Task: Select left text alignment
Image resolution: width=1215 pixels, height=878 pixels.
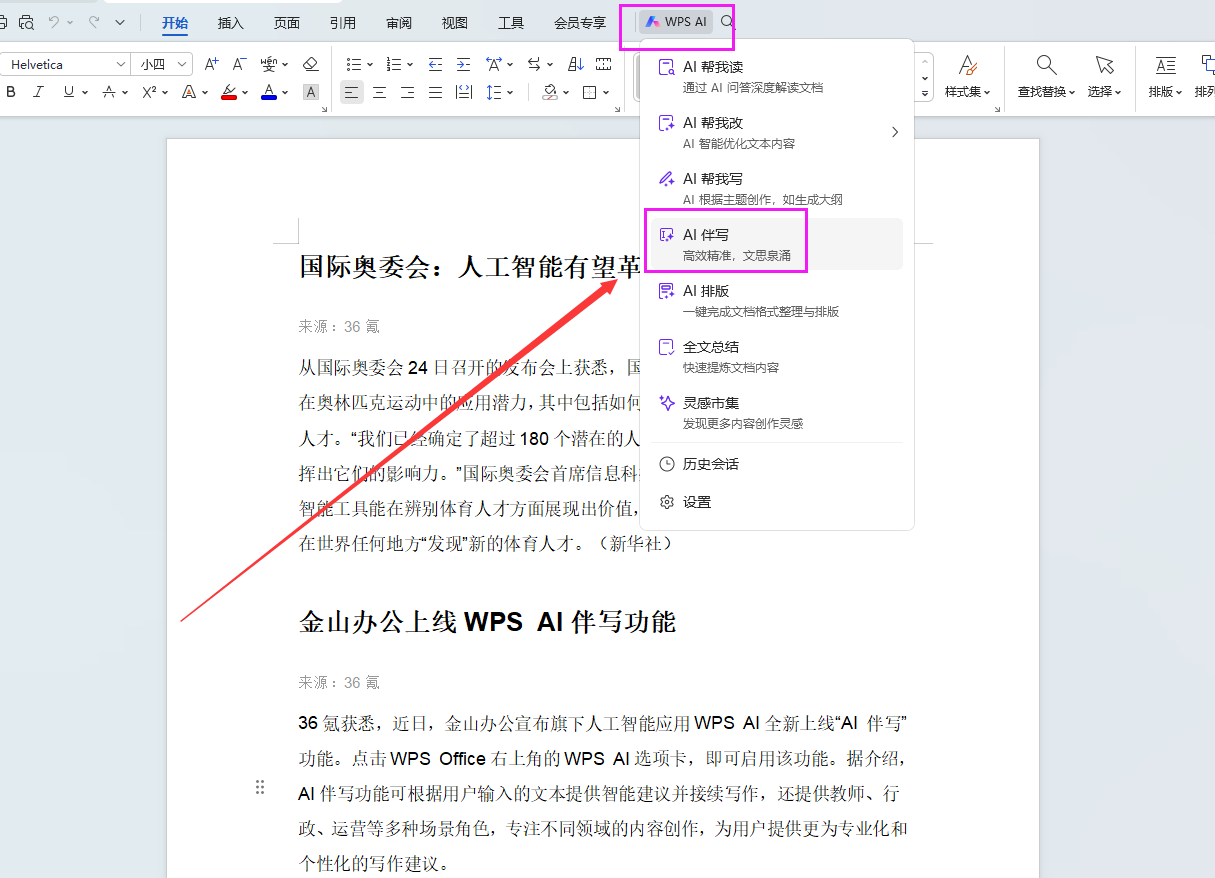Action: pos(351,92)
